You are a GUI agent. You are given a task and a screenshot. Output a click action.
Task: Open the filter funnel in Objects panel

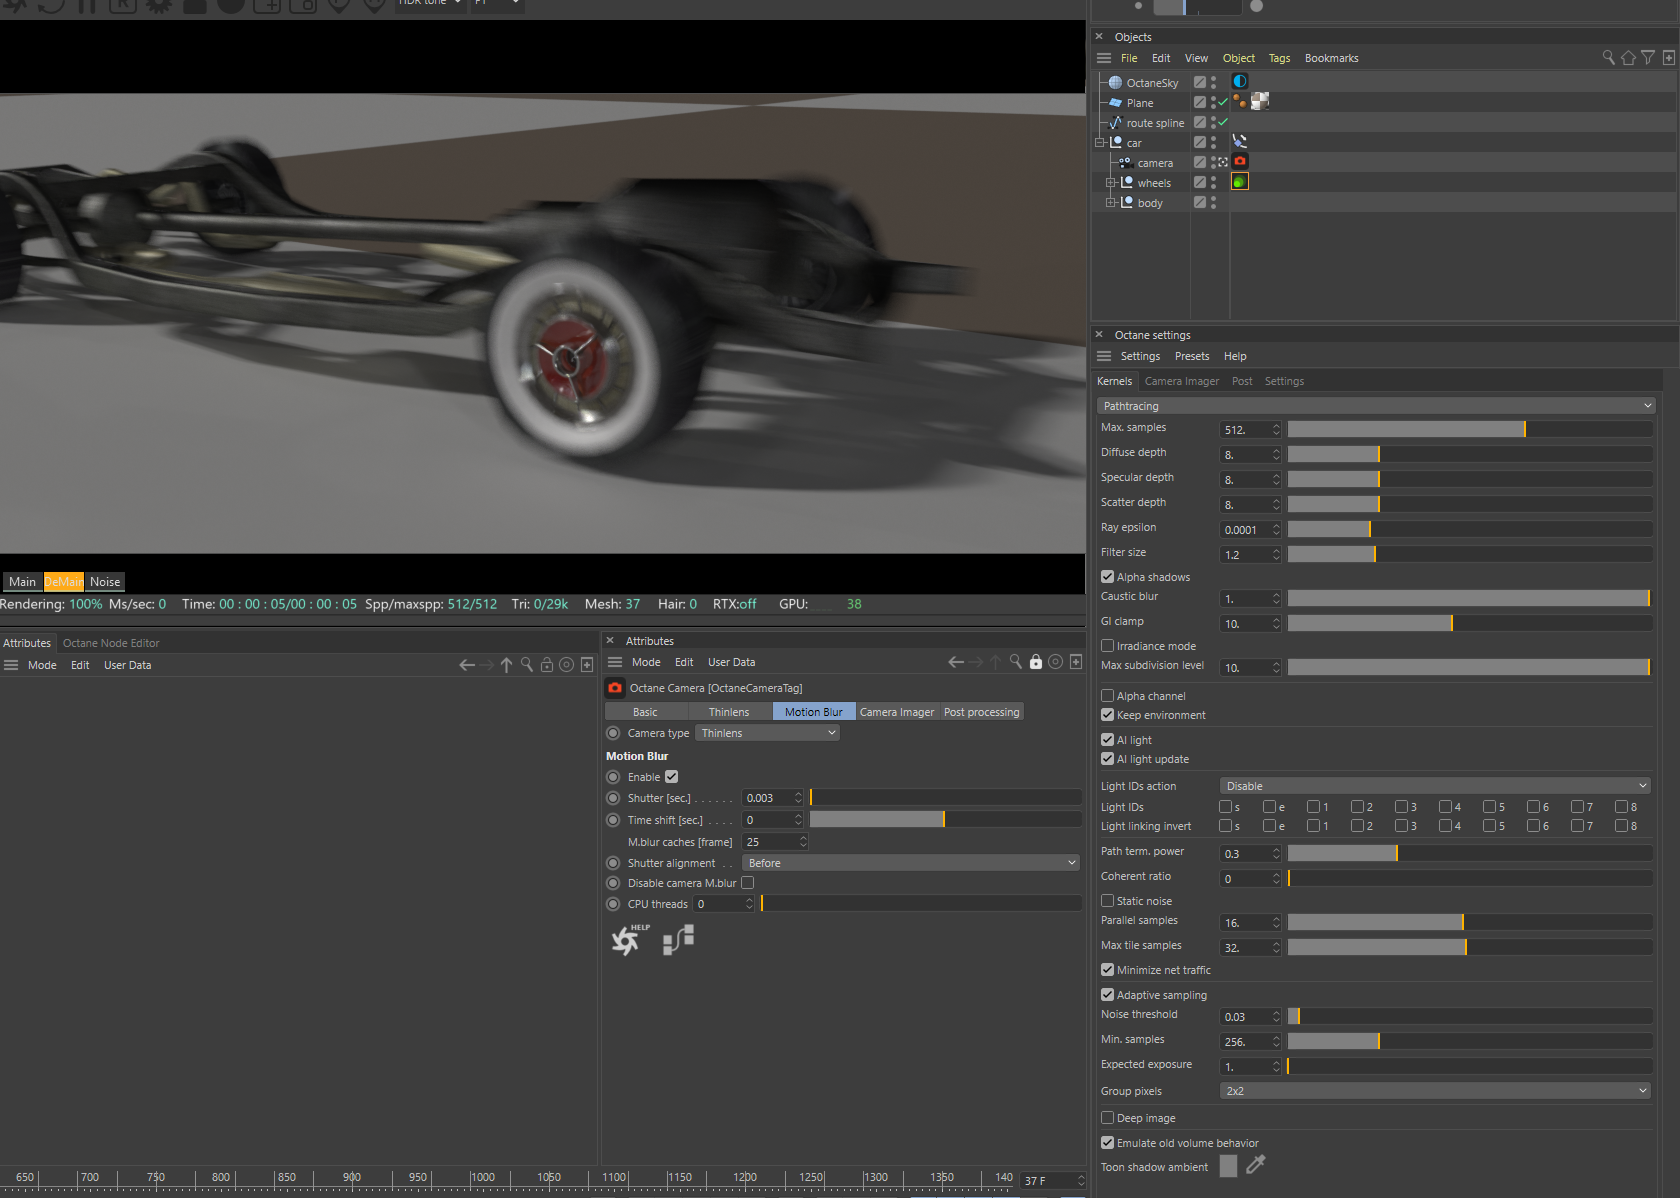coord(1648,58)
